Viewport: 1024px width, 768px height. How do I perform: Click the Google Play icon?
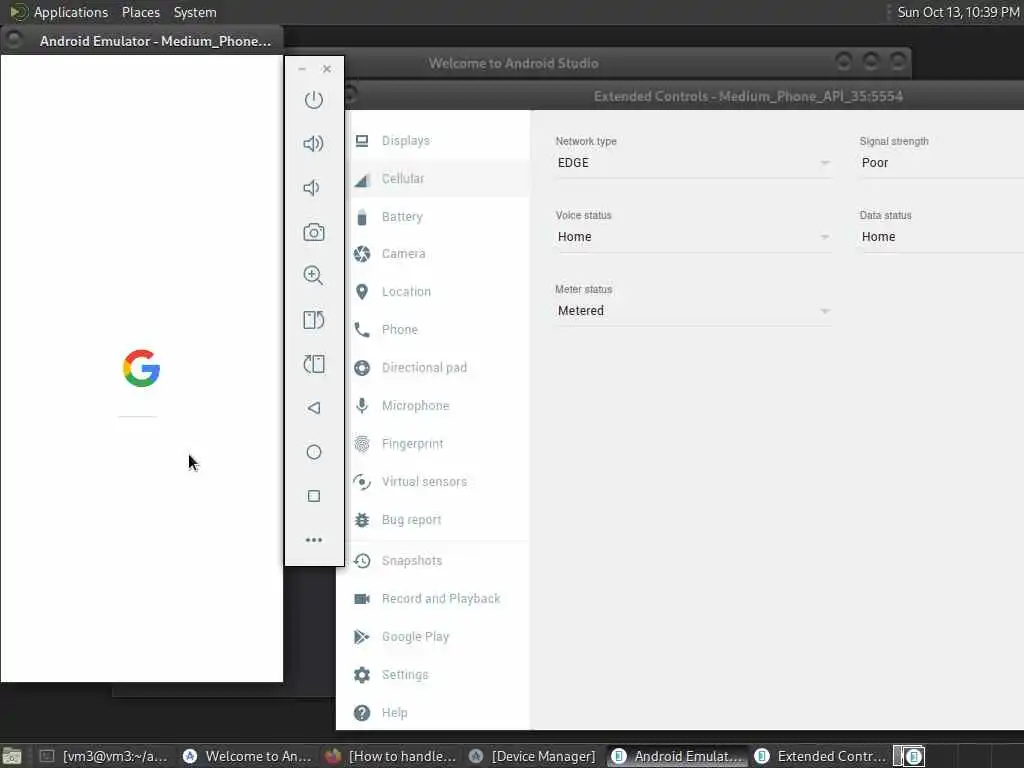click(362, 637)
